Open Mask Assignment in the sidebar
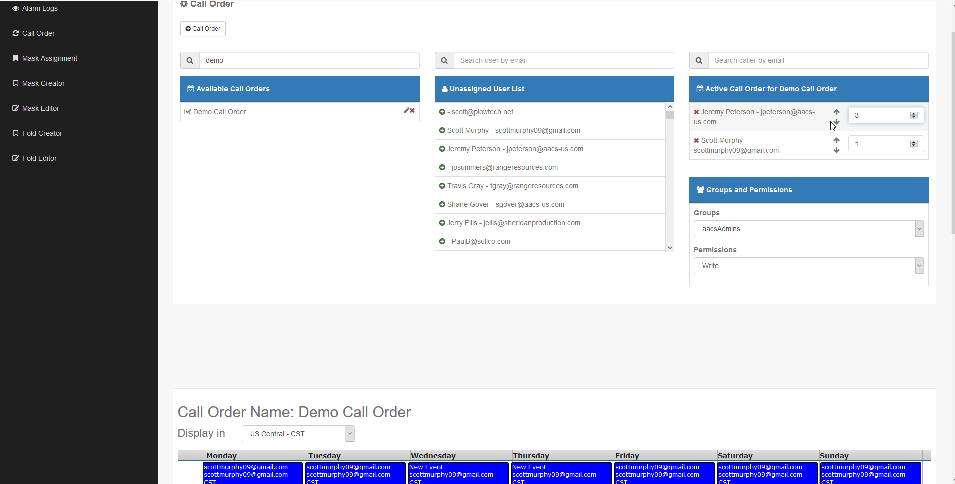The width and height of the screenshot is (955, 484). (49, 58)
